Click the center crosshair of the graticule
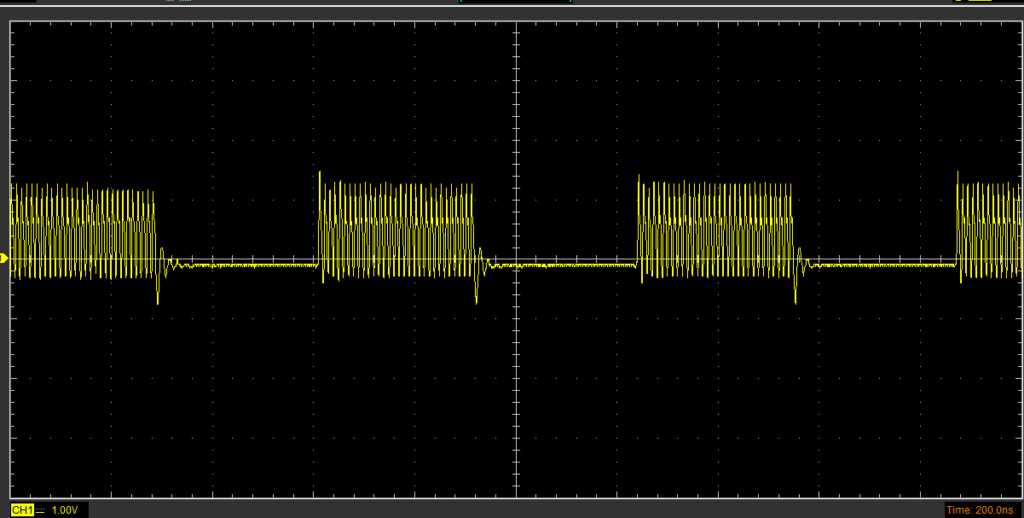 pyautogui.click(x=516, y=259)
